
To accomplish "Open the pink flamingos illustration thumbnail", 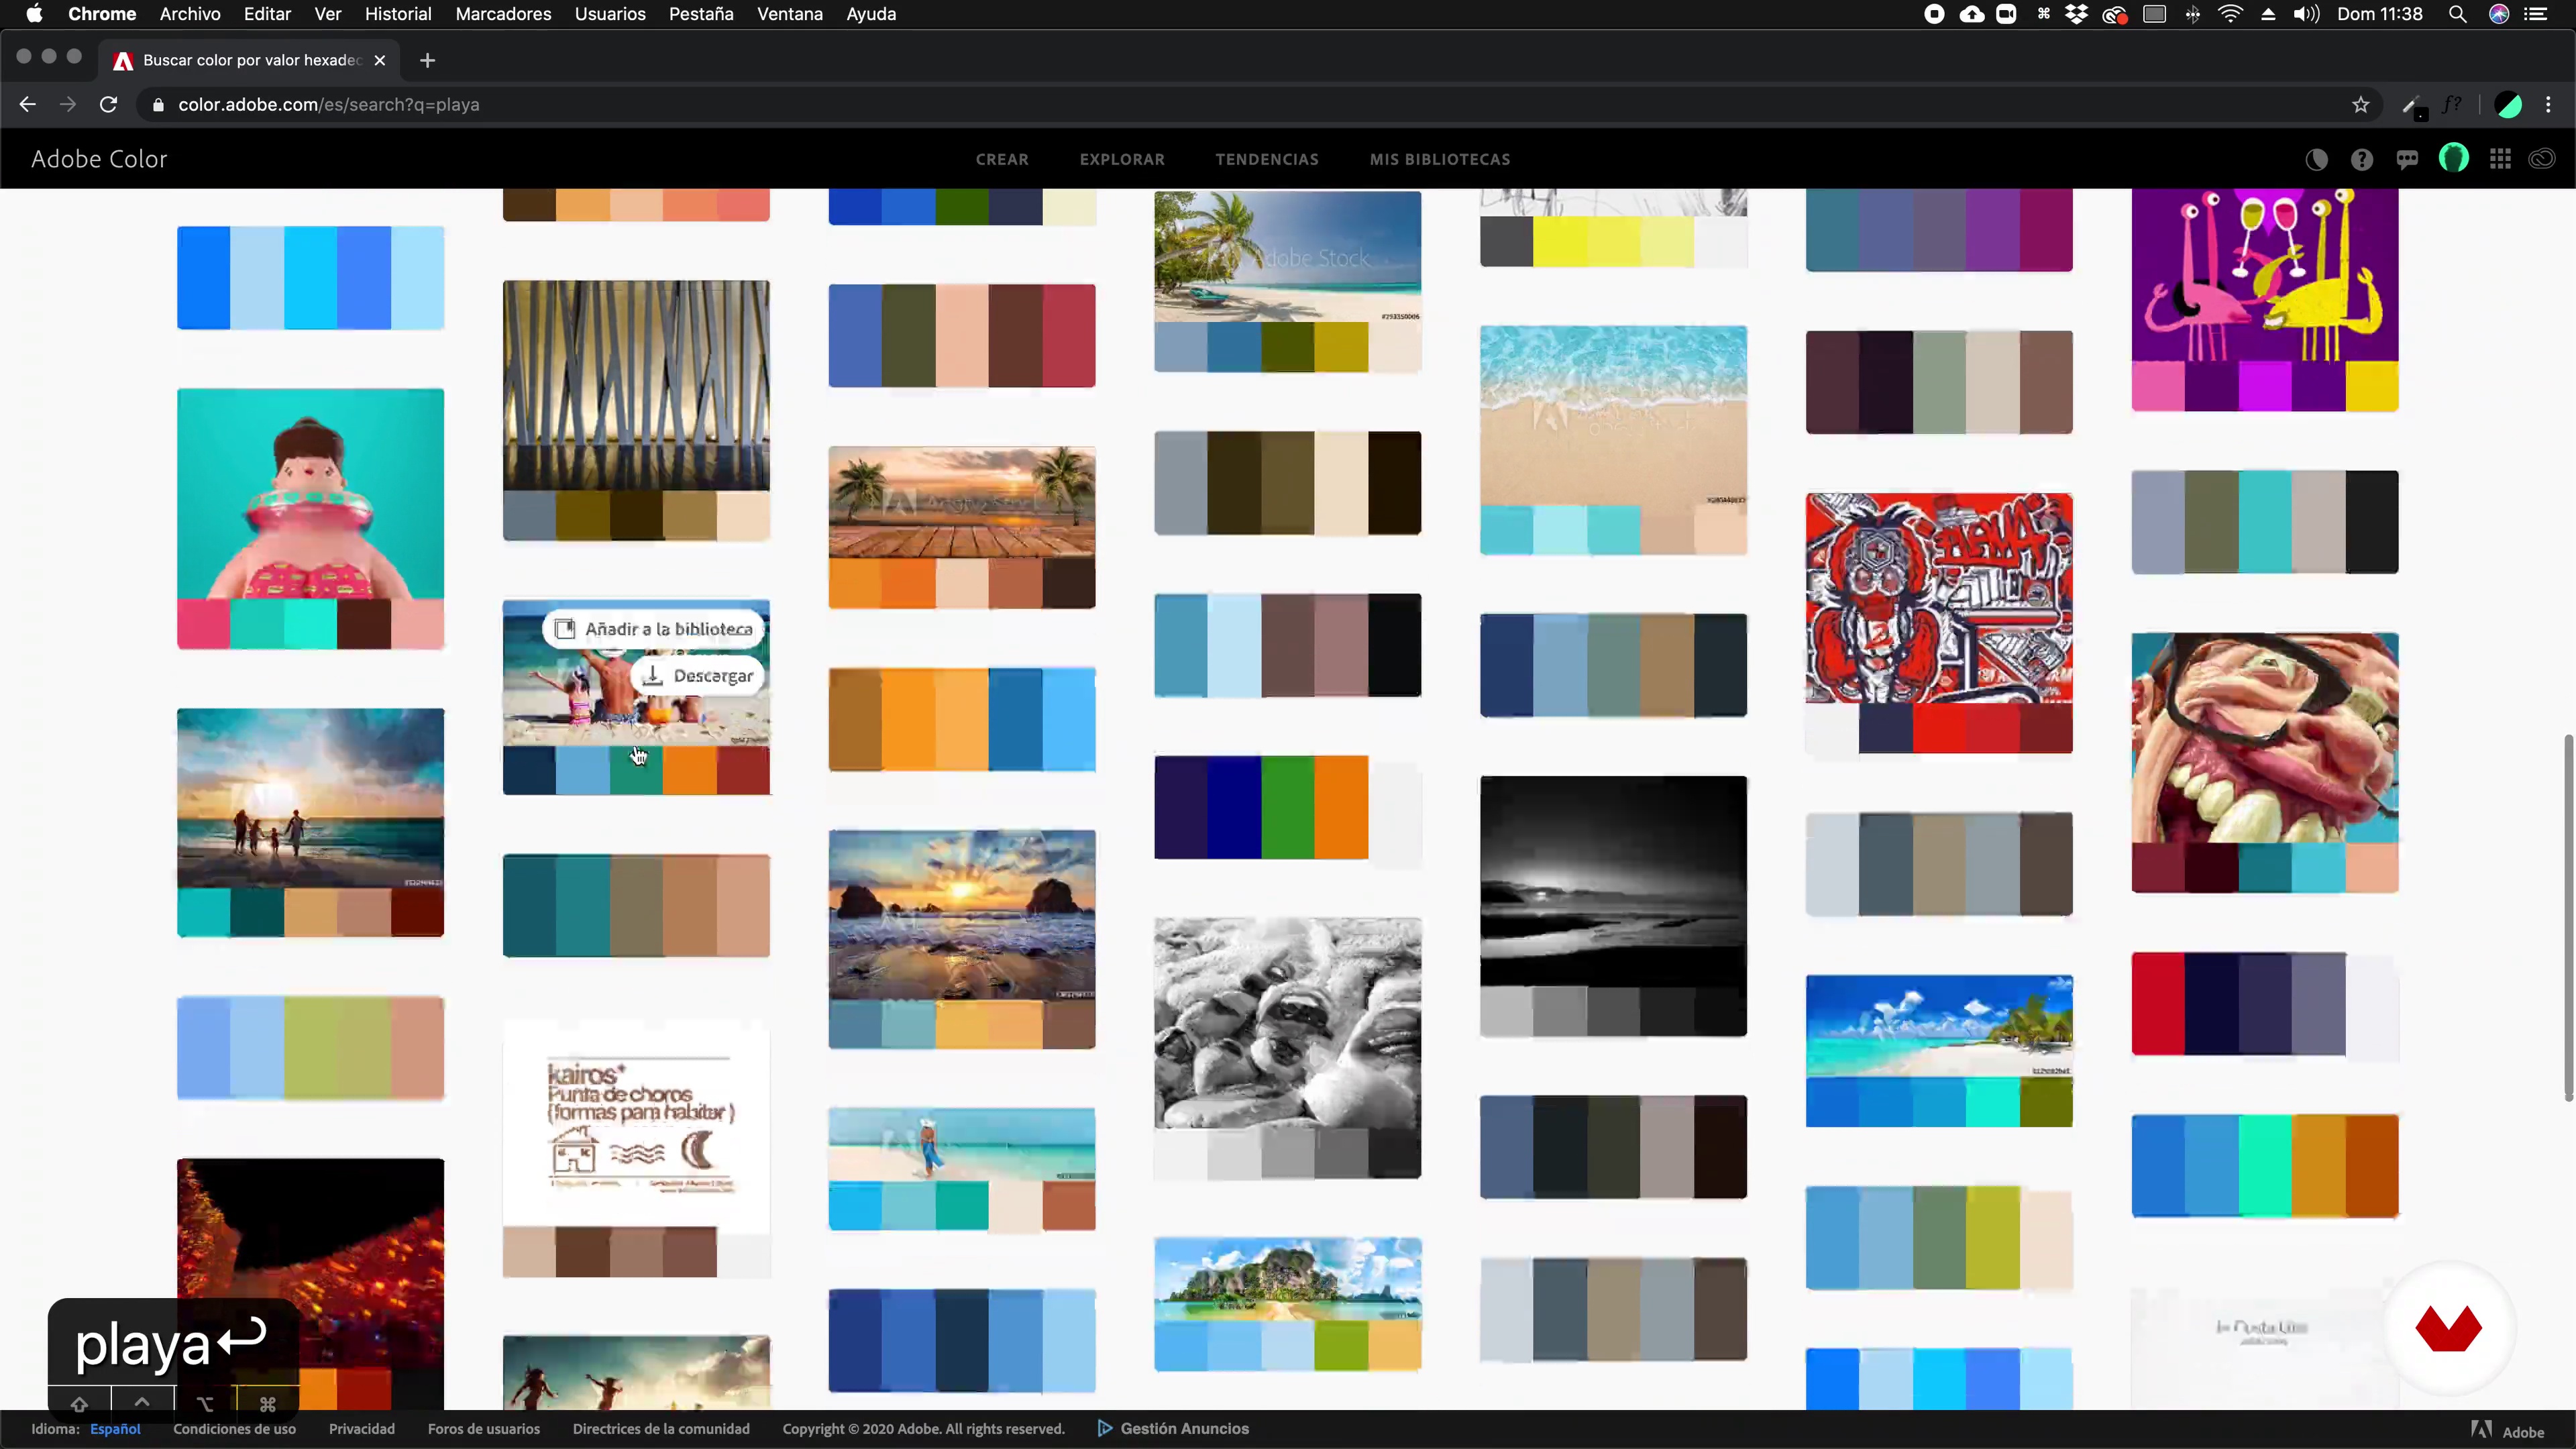I will point(2265,275).
